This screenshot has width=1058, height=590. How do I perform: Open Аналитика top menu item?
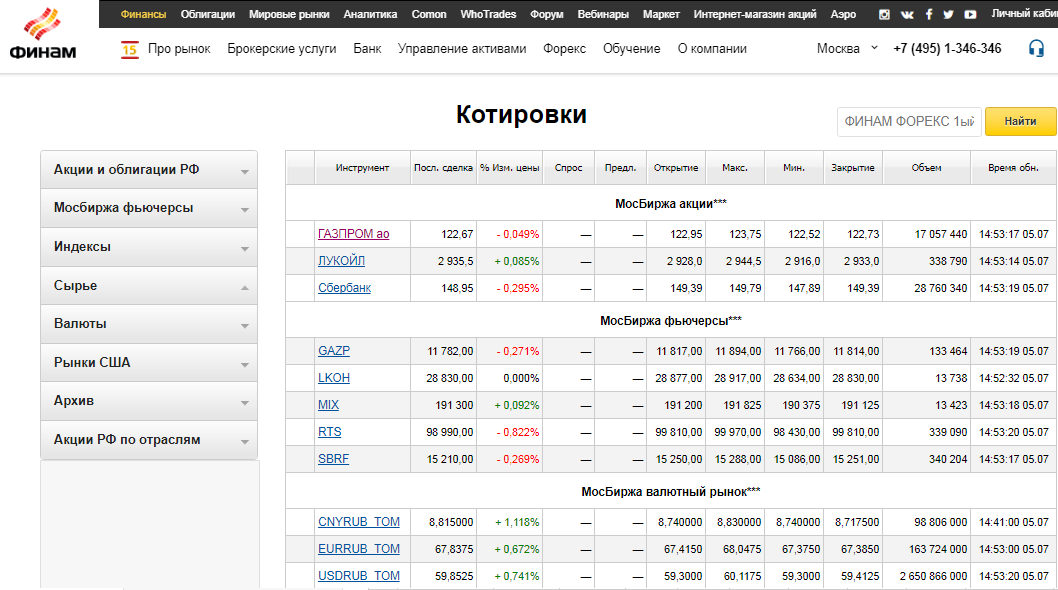(x=370, y=14)
